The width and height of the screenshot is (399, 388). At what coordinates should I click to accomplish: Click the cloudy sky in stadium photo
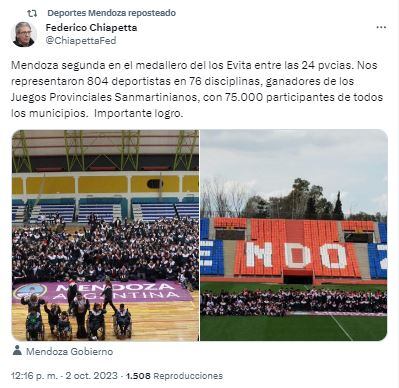tap(294, 157)
